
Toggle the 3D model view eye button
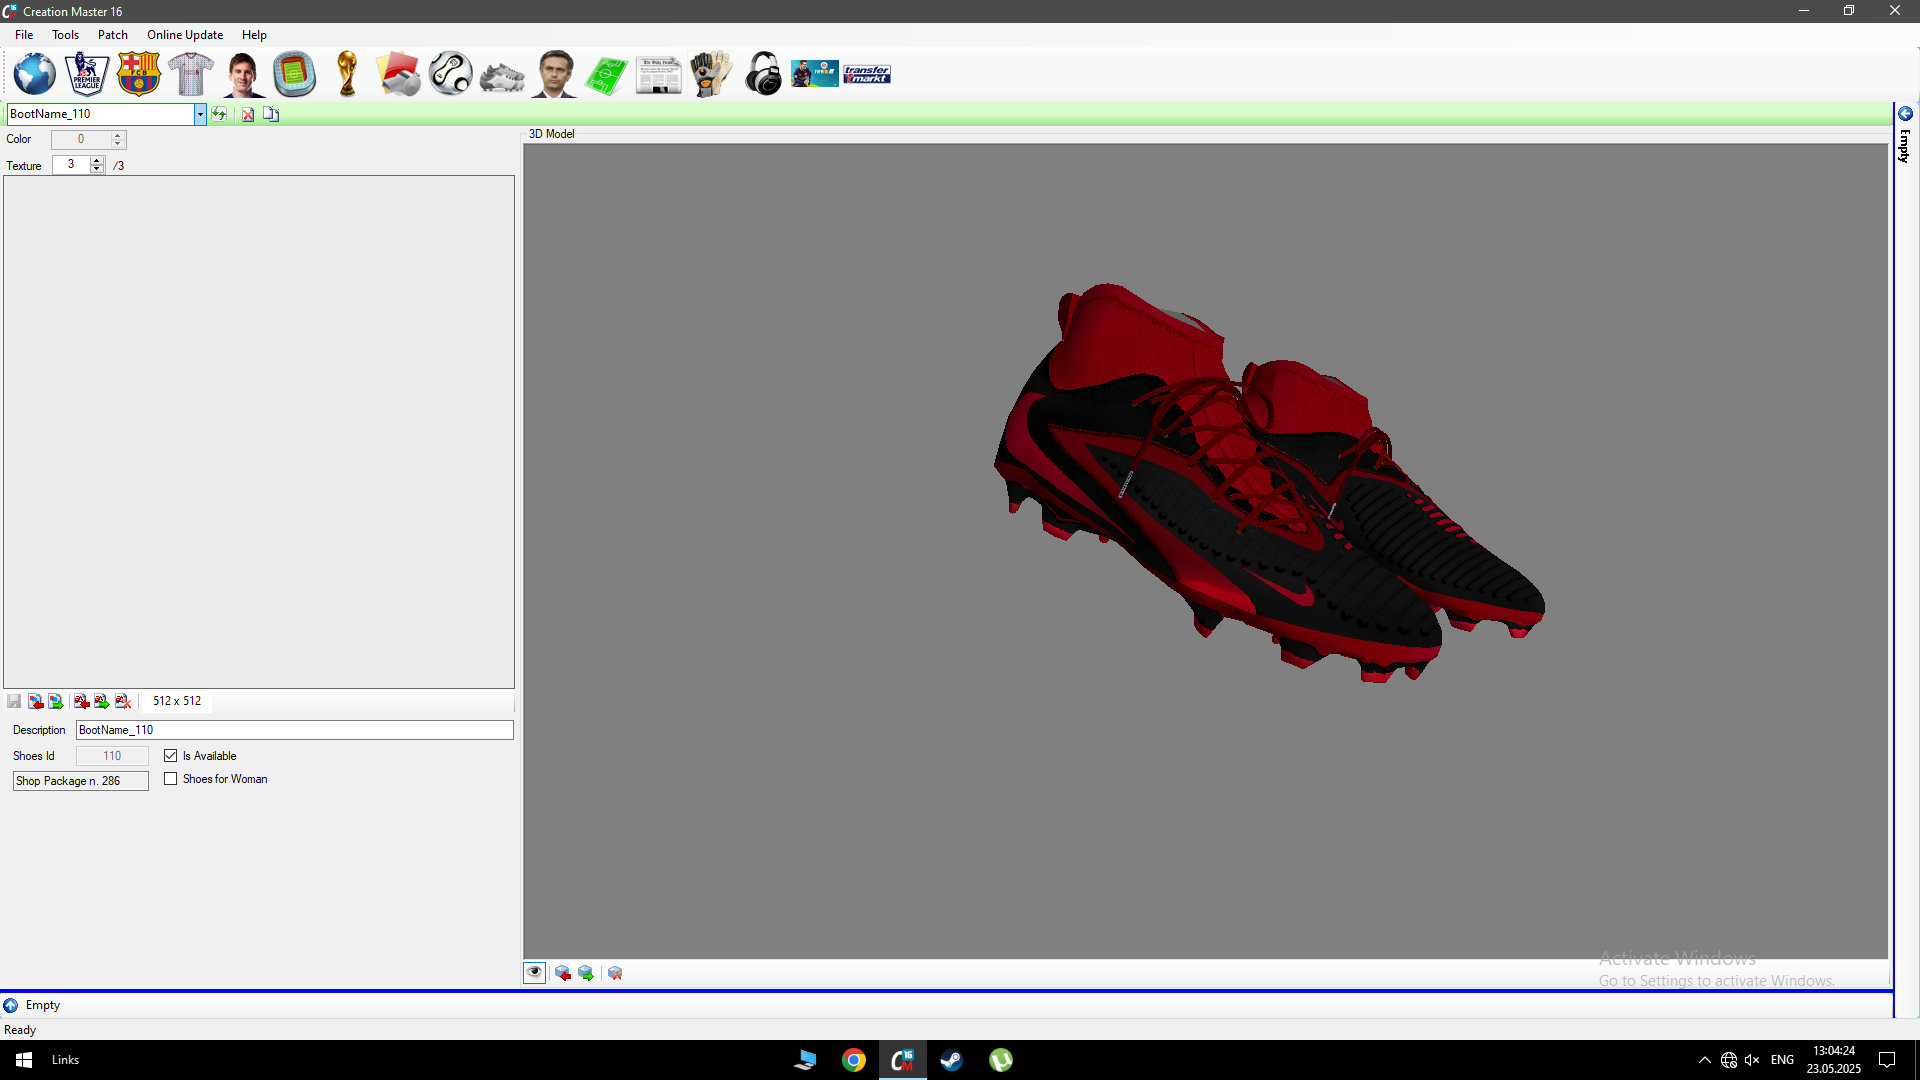[535, 973]
